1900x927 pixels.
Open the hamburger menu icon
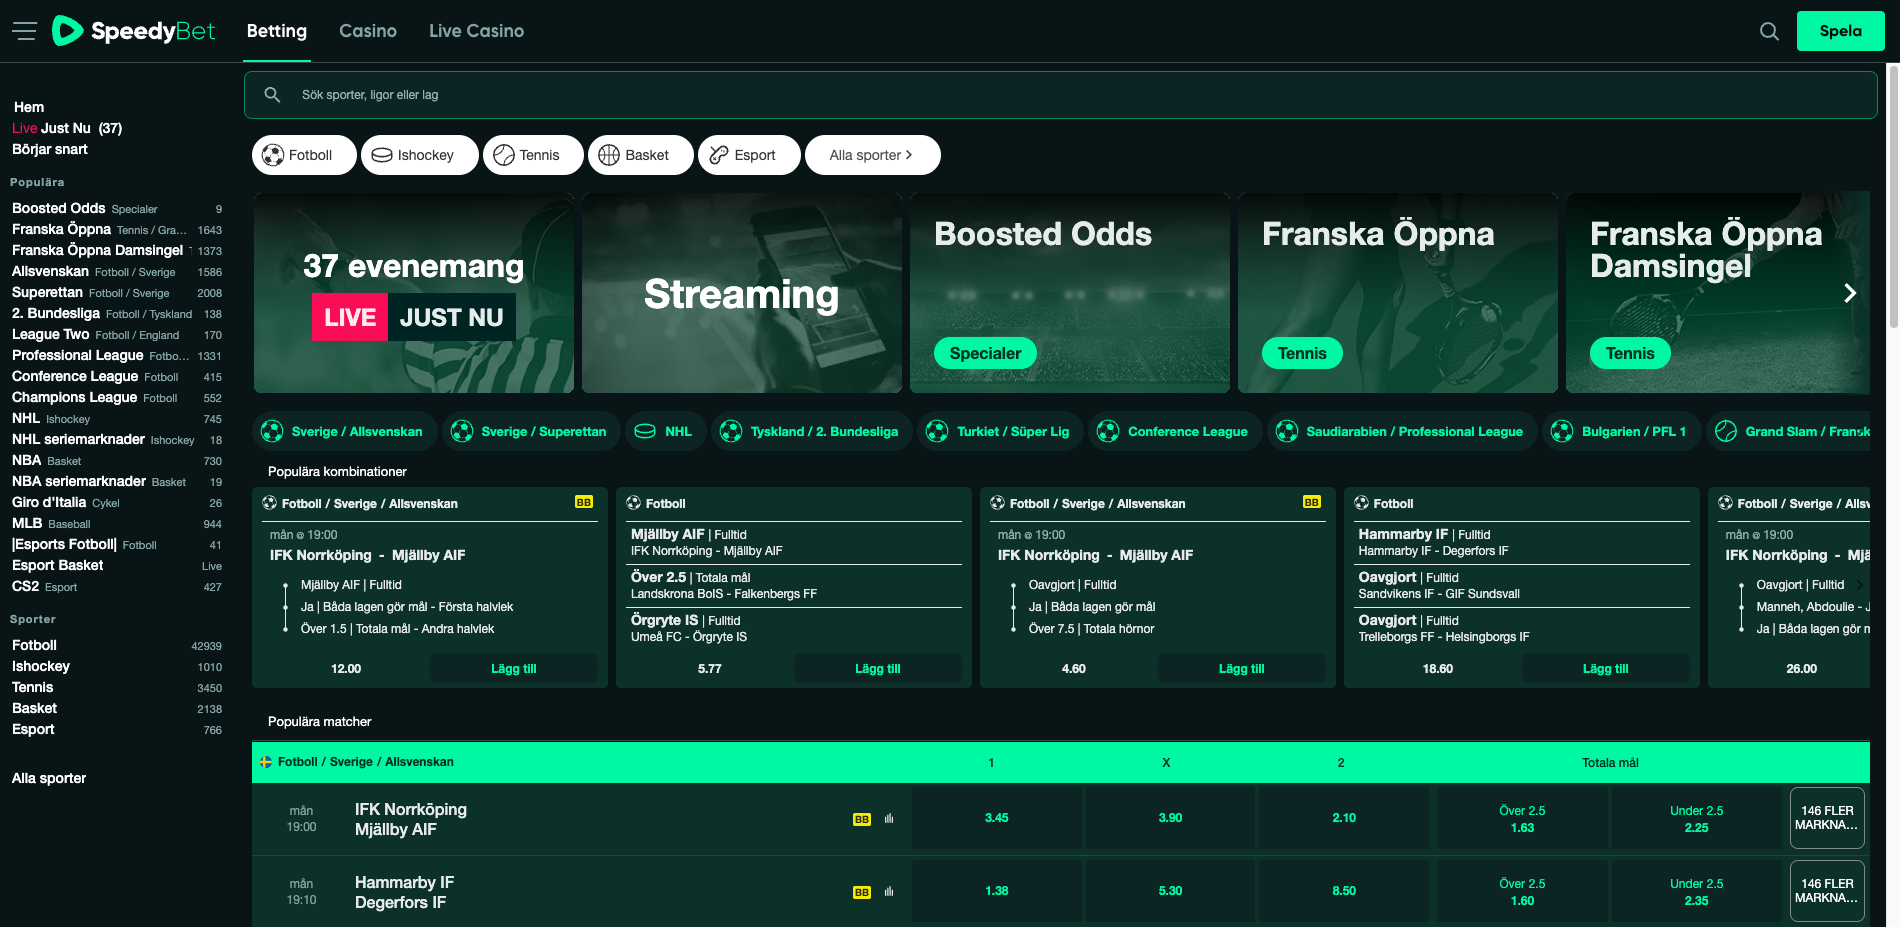(x=24, y=31)
